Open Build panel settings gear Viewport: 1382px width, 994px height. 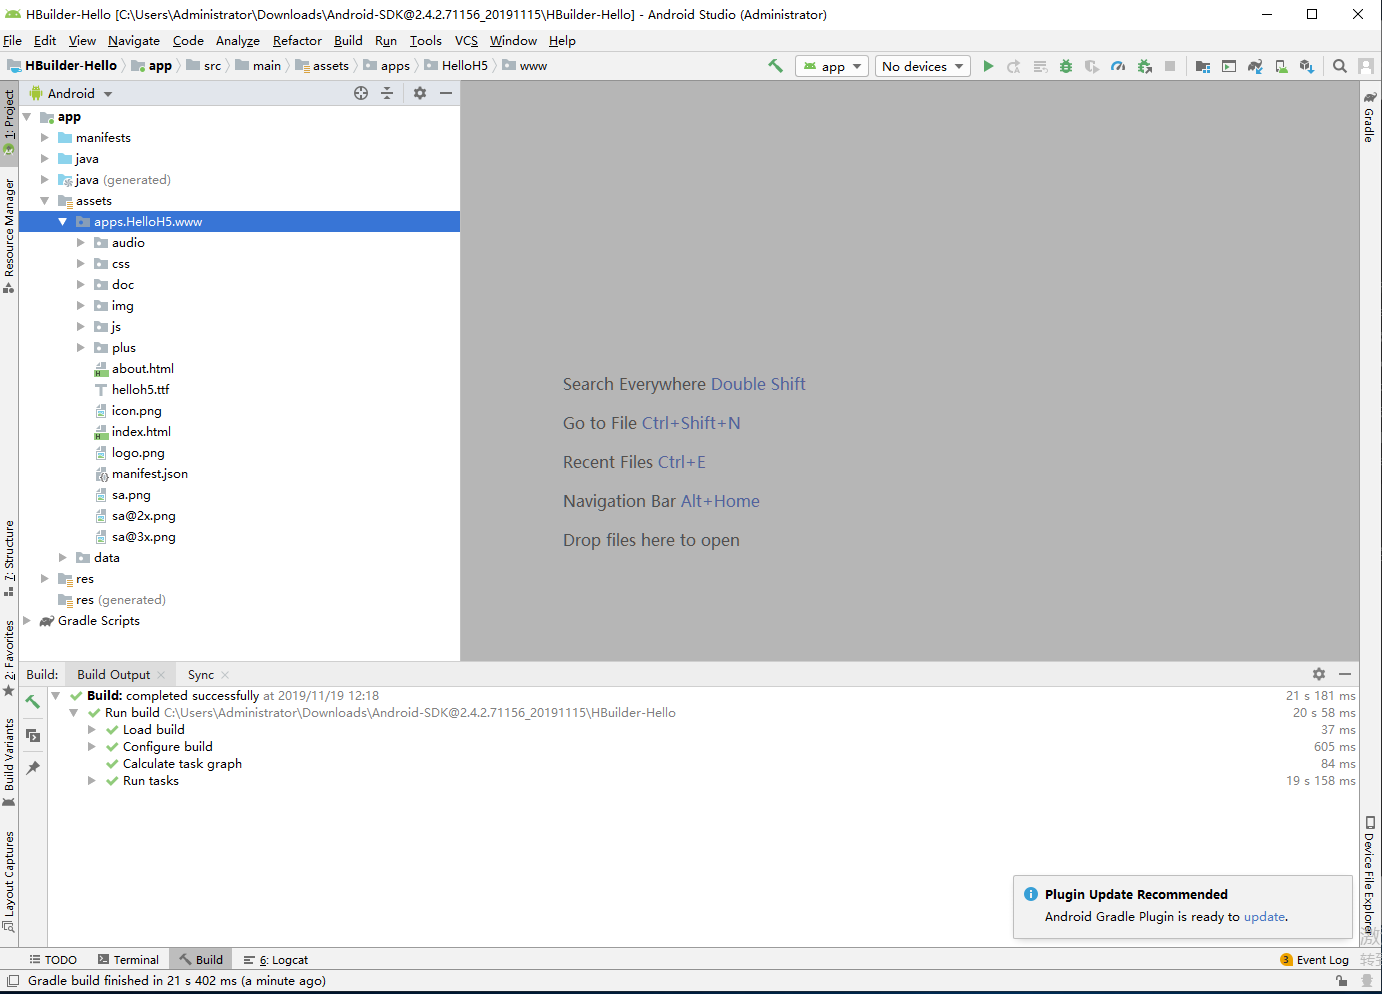(x=1319, y=674)
